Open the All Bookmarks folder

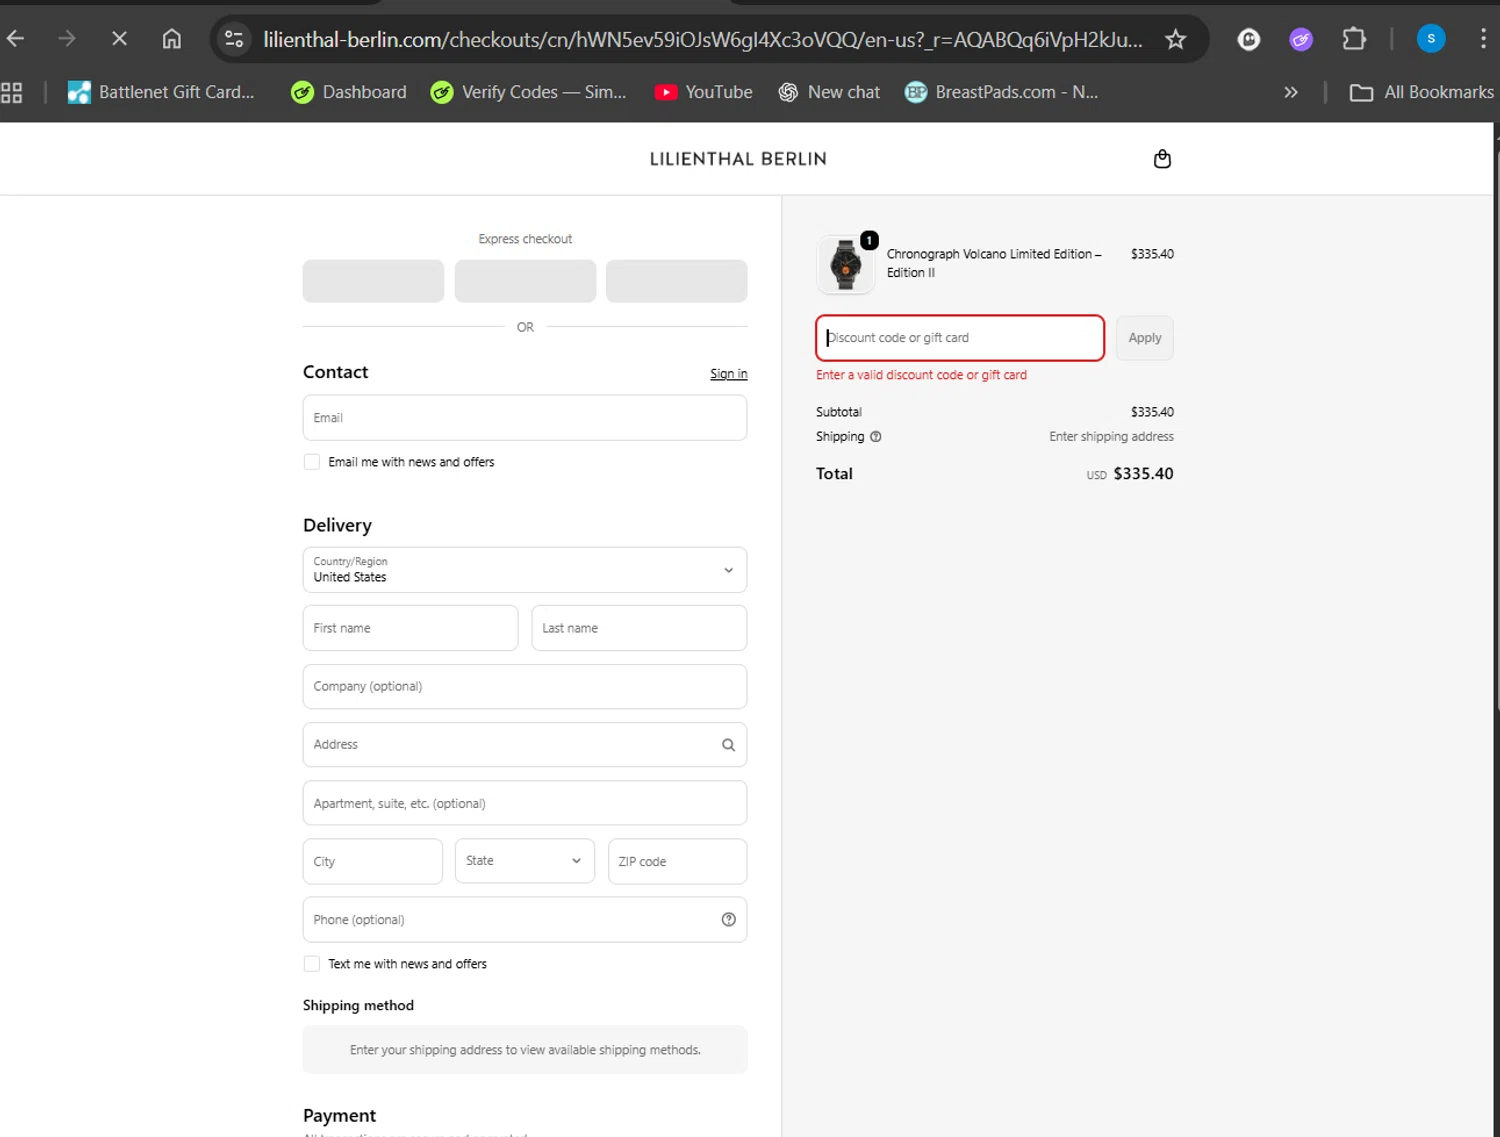(x=1421, y=92)
